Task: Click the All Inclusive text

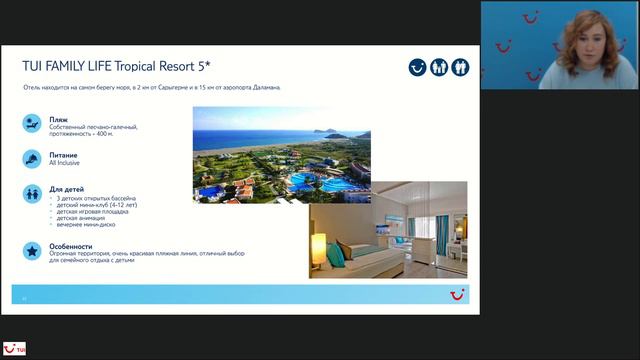Action: tap(64, 163)
